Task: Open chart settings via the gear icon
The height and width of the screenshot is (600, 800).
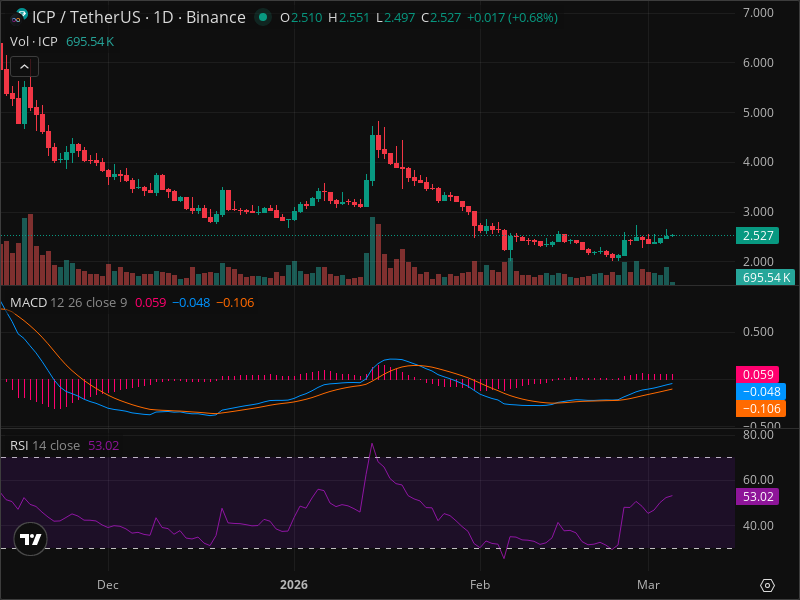Action: (x=767, y=585)
